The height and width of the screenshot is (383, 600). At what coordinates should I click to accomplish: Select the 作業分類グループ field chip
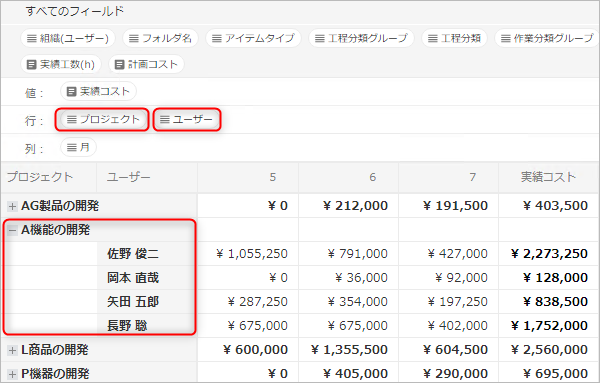point(547,38)
